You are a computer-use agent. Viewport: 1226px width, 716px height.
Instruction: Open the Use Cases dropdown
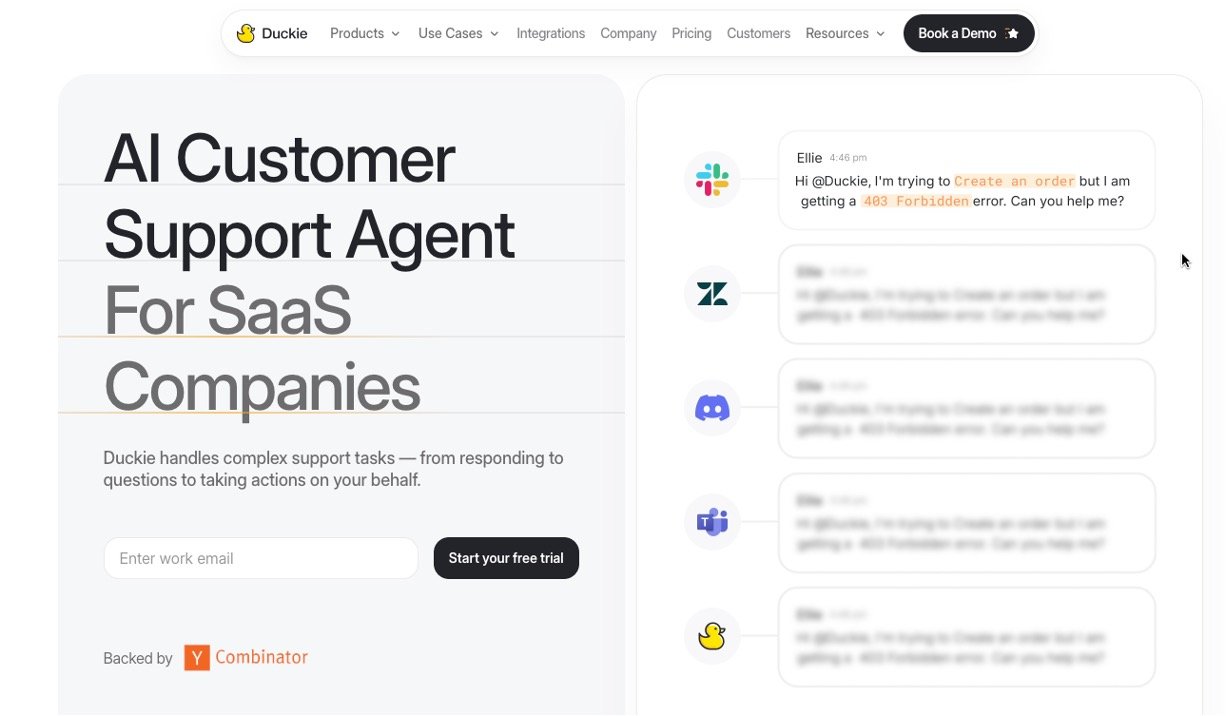pos(458,33)
